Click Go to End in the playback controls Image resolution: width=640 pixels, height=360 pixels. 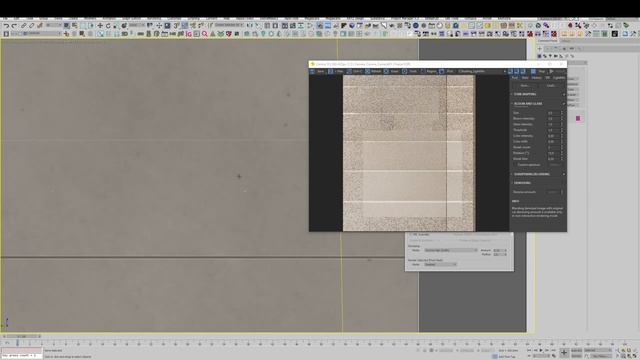click(x=553, y=350)
